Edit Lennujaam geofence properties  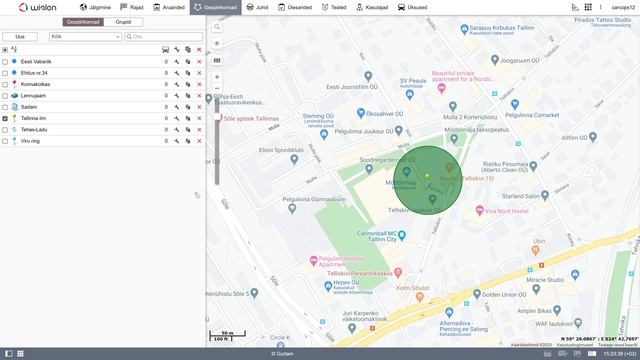point(176,96)
